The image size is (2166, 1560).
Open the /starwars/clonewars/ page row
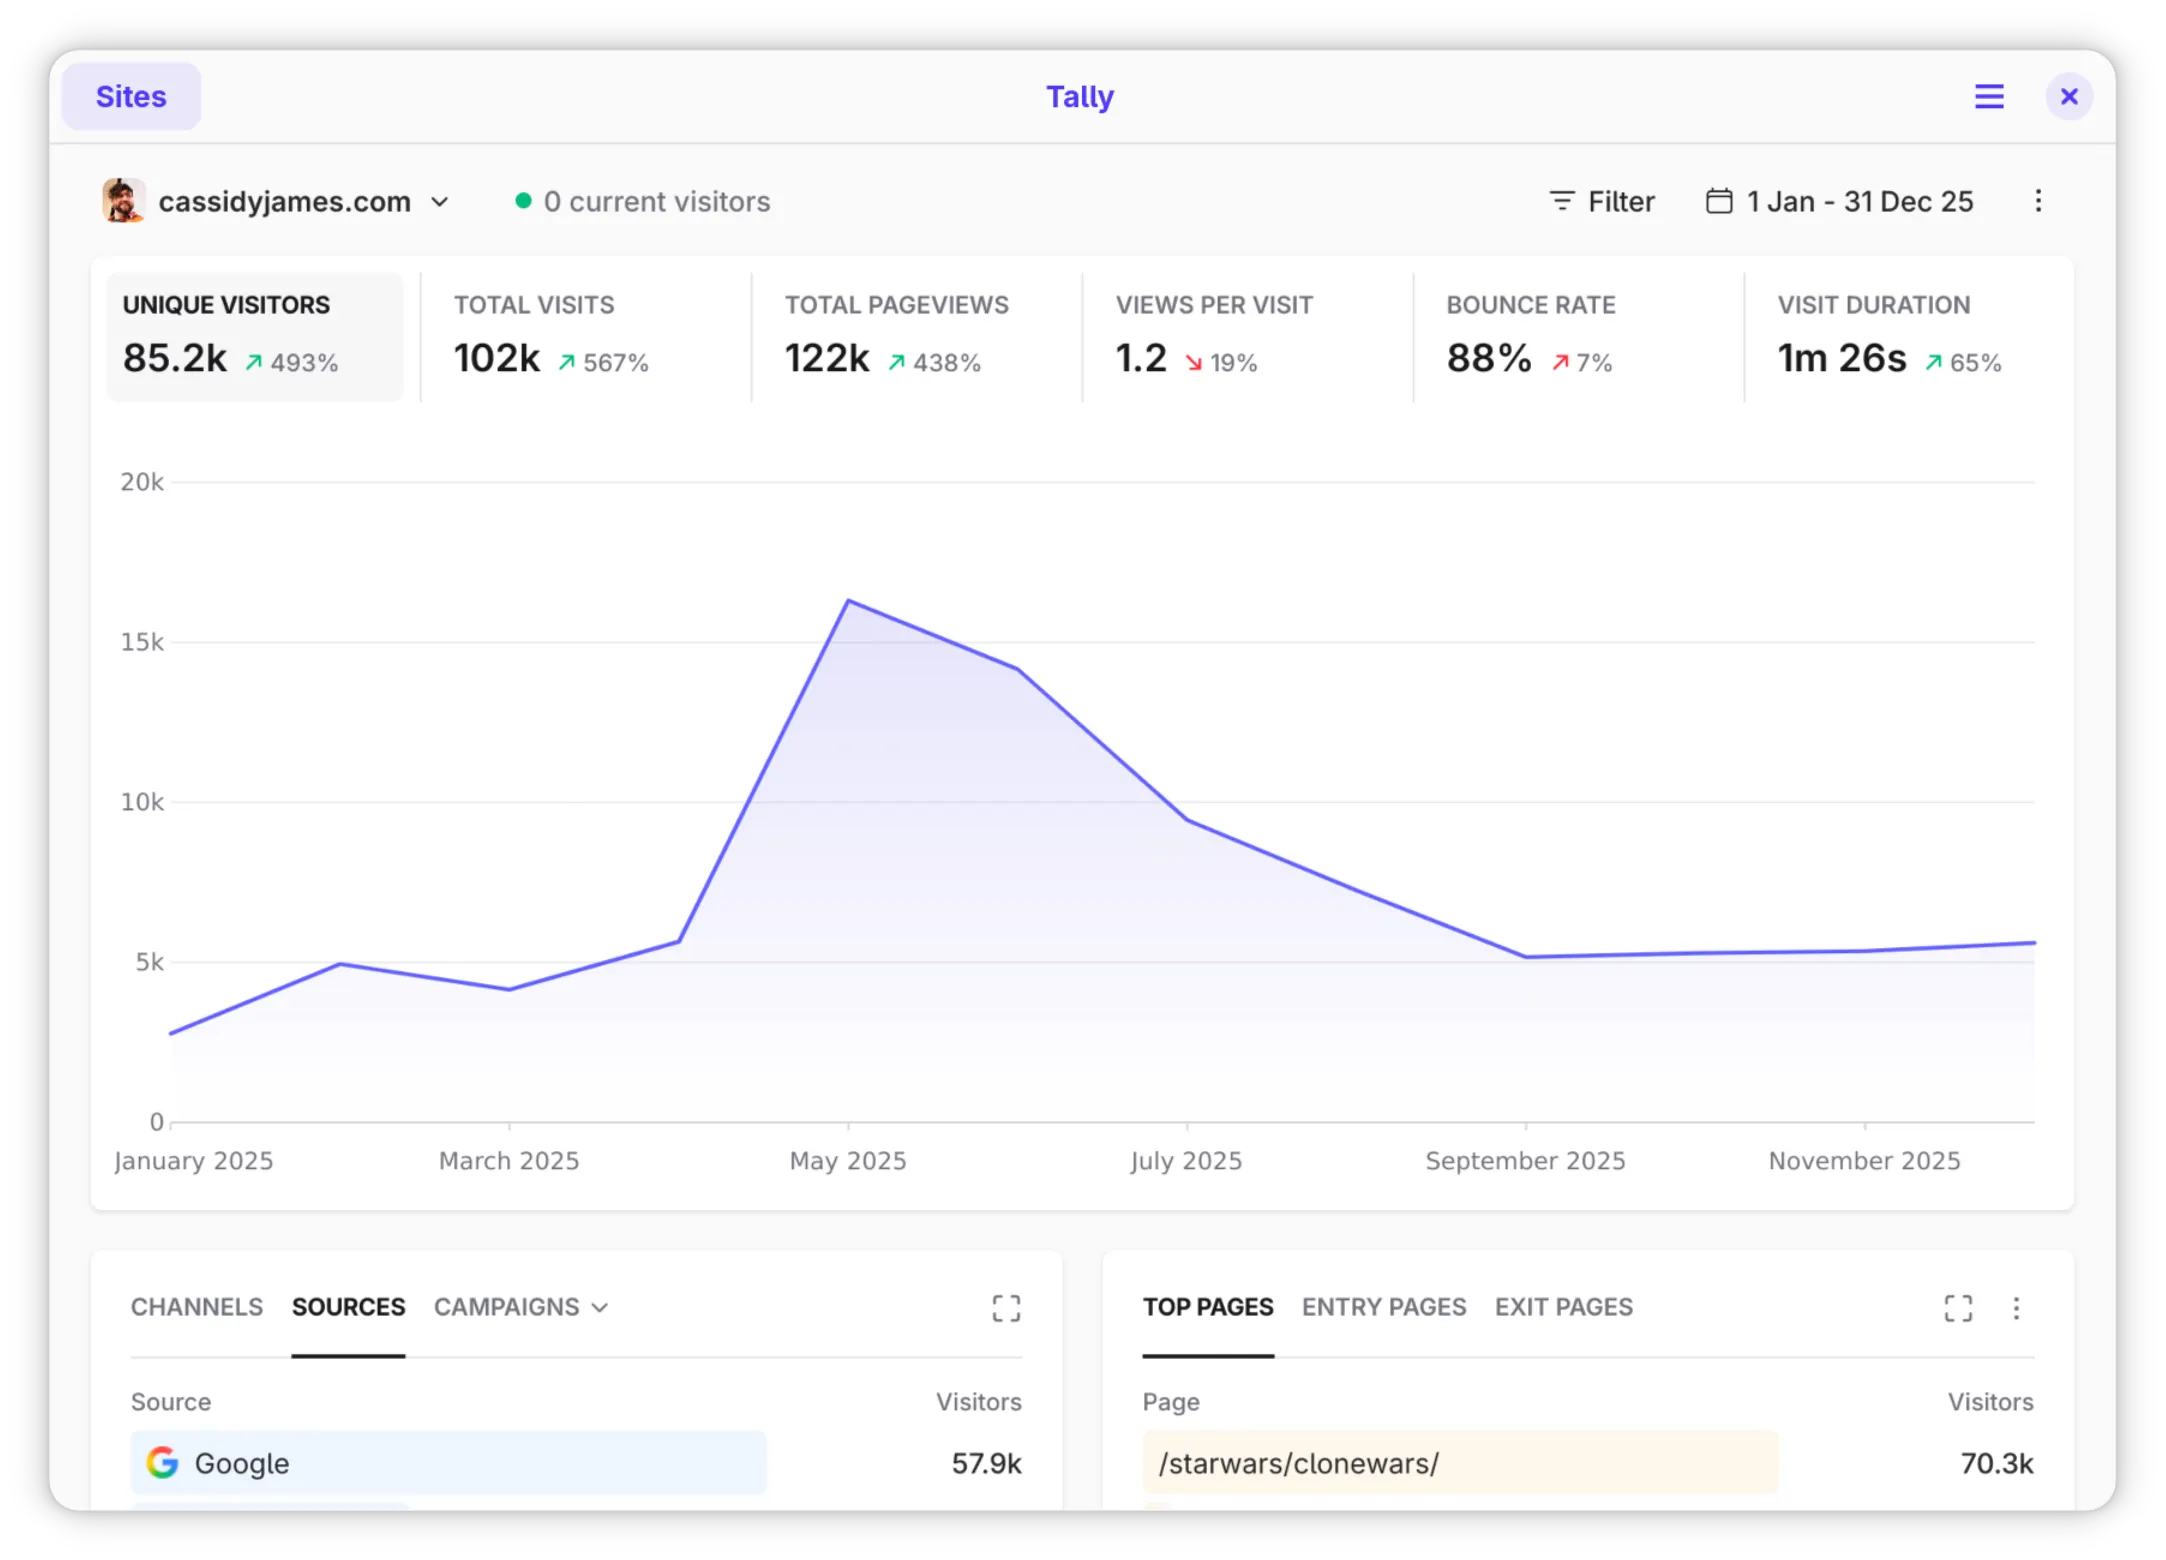click(1588, 1463)
